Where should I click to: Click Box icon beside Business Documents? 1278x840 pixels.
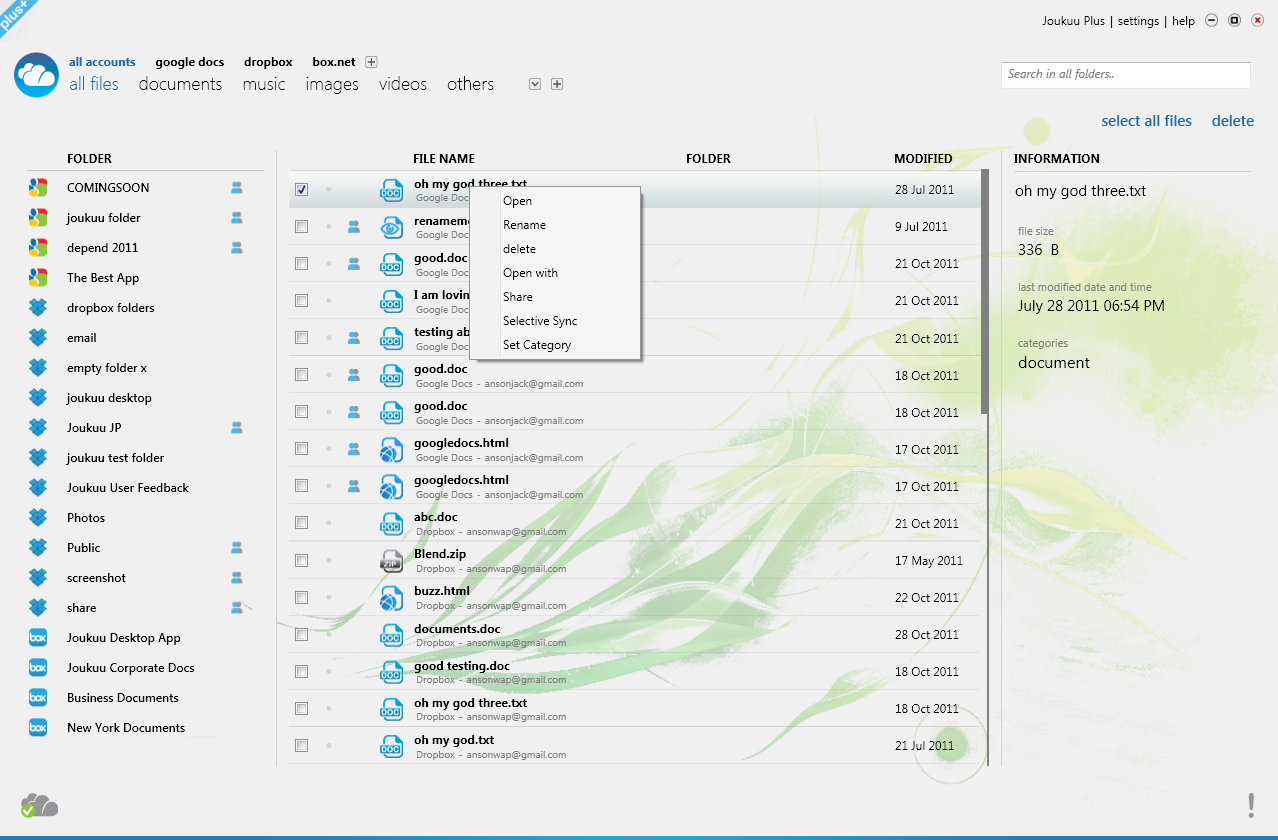coord(38,698)
